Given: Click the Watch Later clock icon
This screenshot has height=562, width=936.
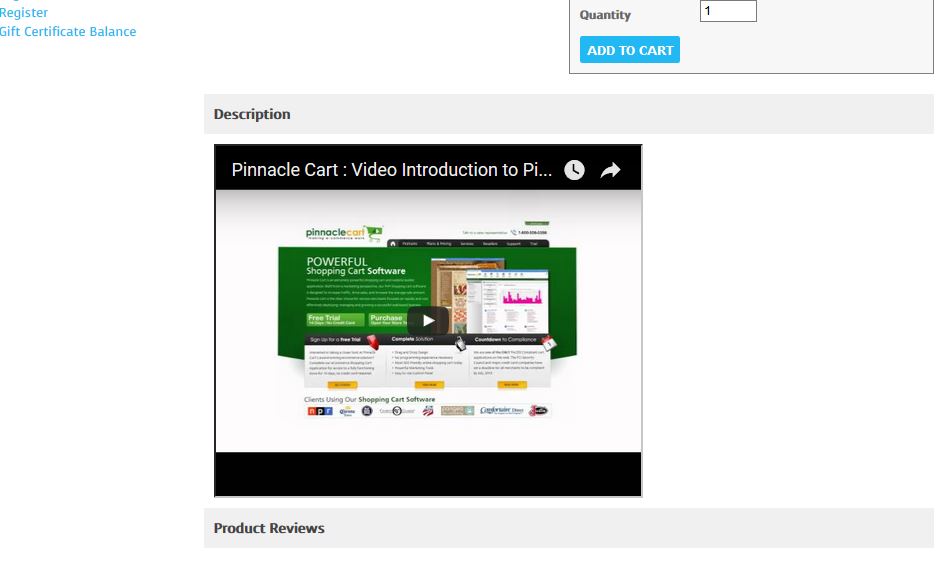Looking at the screenshot, I should [x=574, y=170].
